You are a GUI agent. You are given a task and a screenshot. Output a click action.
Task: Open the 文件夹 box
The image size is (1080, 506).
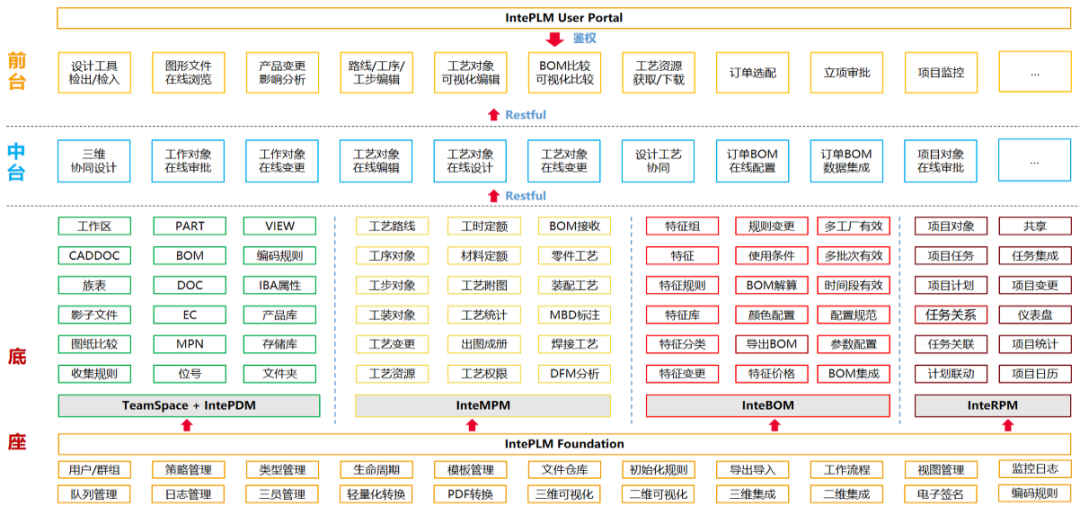(280, 374)
